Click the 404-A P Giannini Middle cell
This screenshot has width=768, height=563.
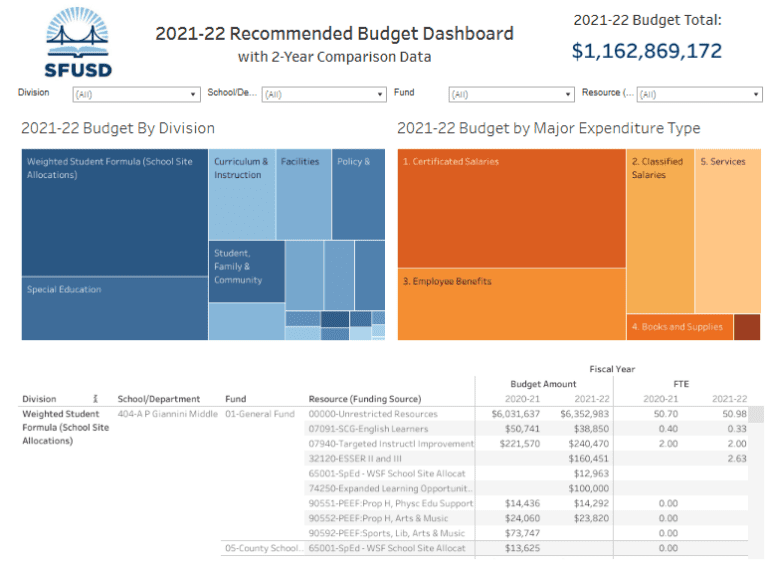coord(168,414)
